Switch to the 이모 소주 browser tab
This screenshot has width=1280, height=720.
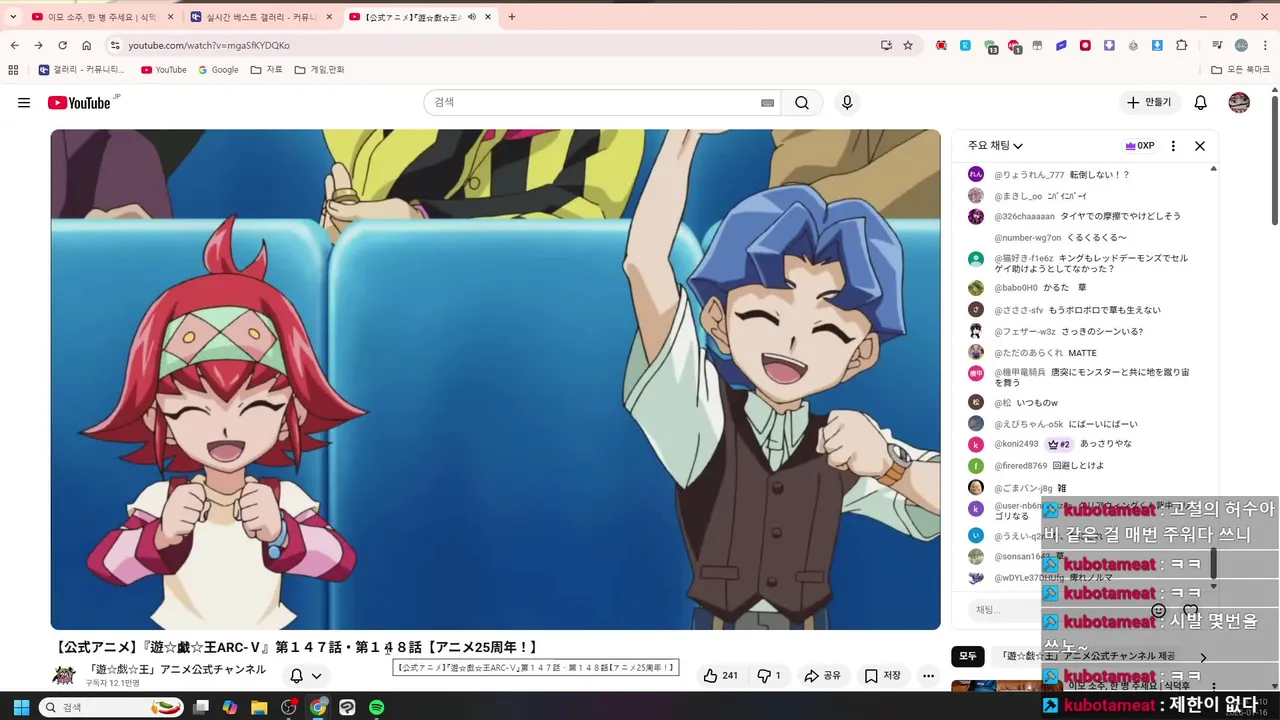[x=102, y=17]
